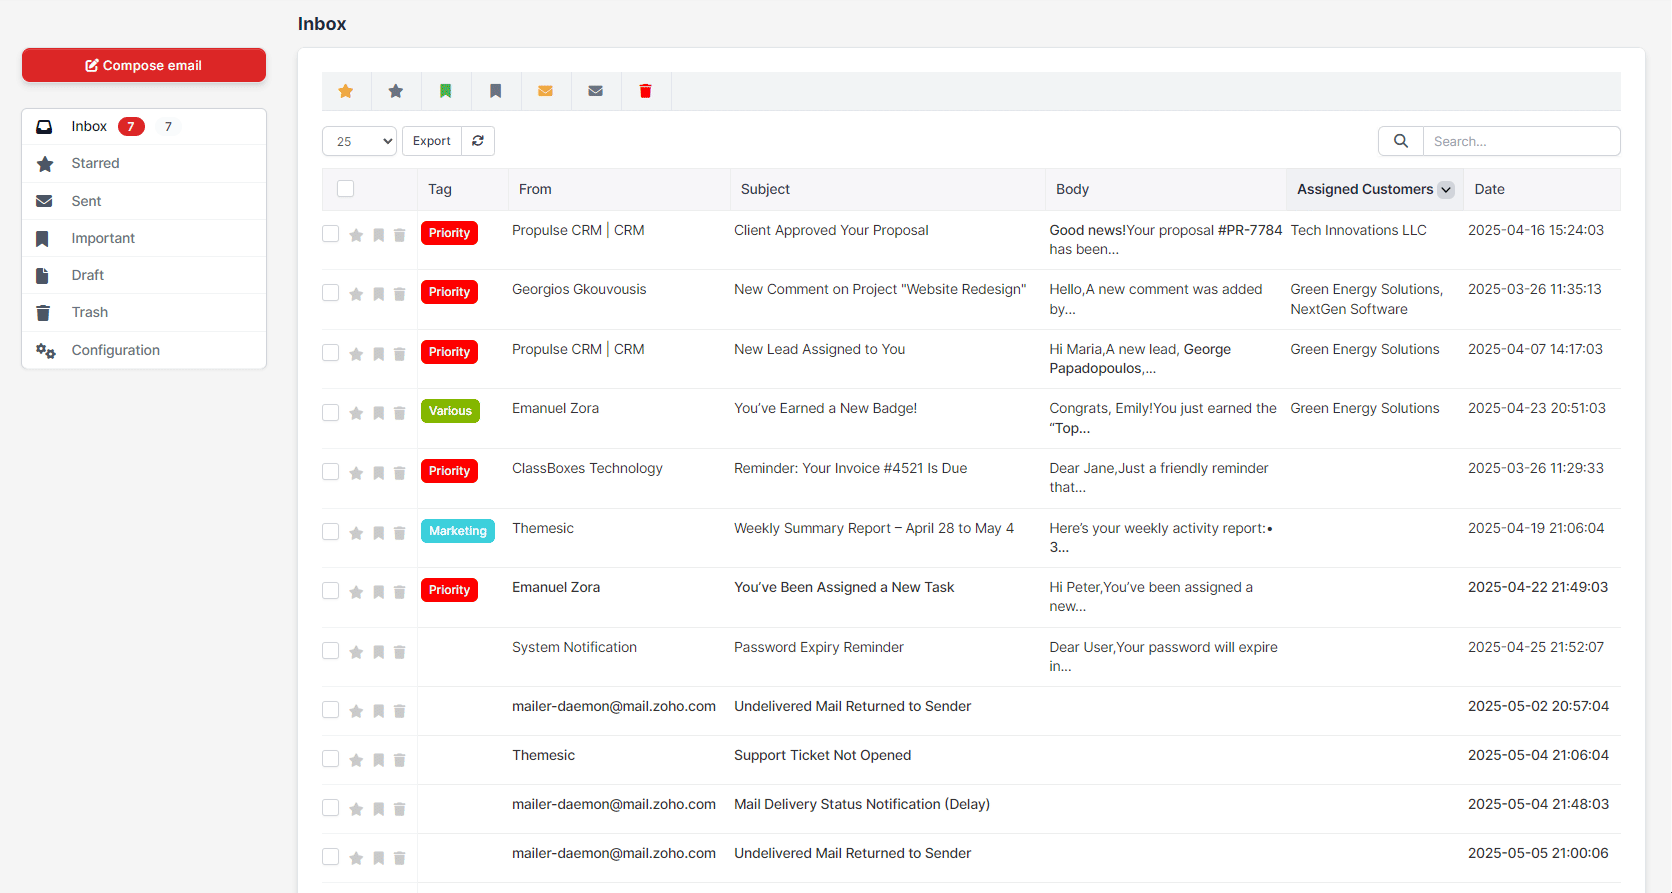
Task: Check the New Lead Assigned to You email
Action: click(331, 353)
